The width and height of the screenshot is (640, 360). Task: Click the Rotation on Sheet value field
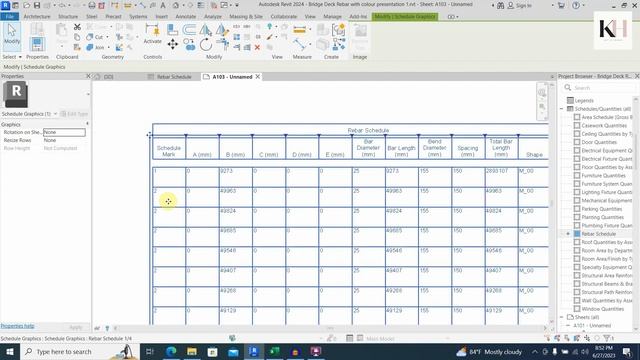(x=64, y=132)
